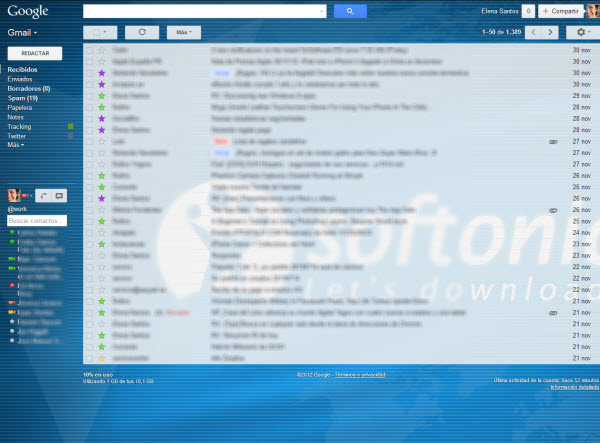Open the profile photo in the top bar
This screenshot has height=443, width=600.
[593, 11]
